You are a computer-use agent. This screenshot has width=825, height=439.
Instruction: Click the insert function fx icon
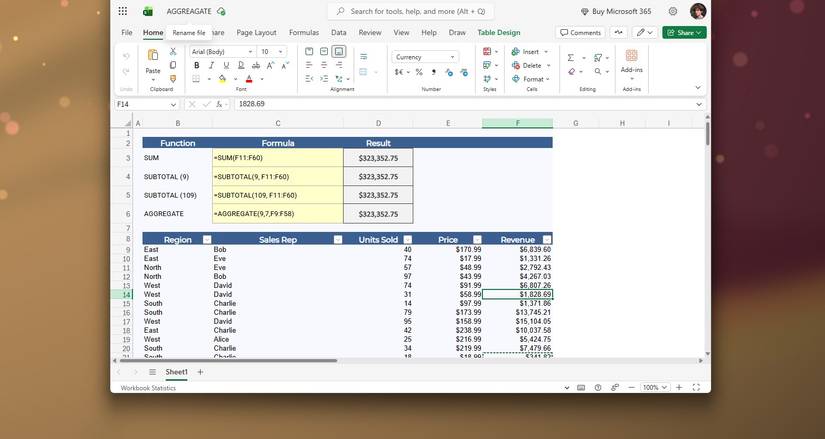point(218,104)
